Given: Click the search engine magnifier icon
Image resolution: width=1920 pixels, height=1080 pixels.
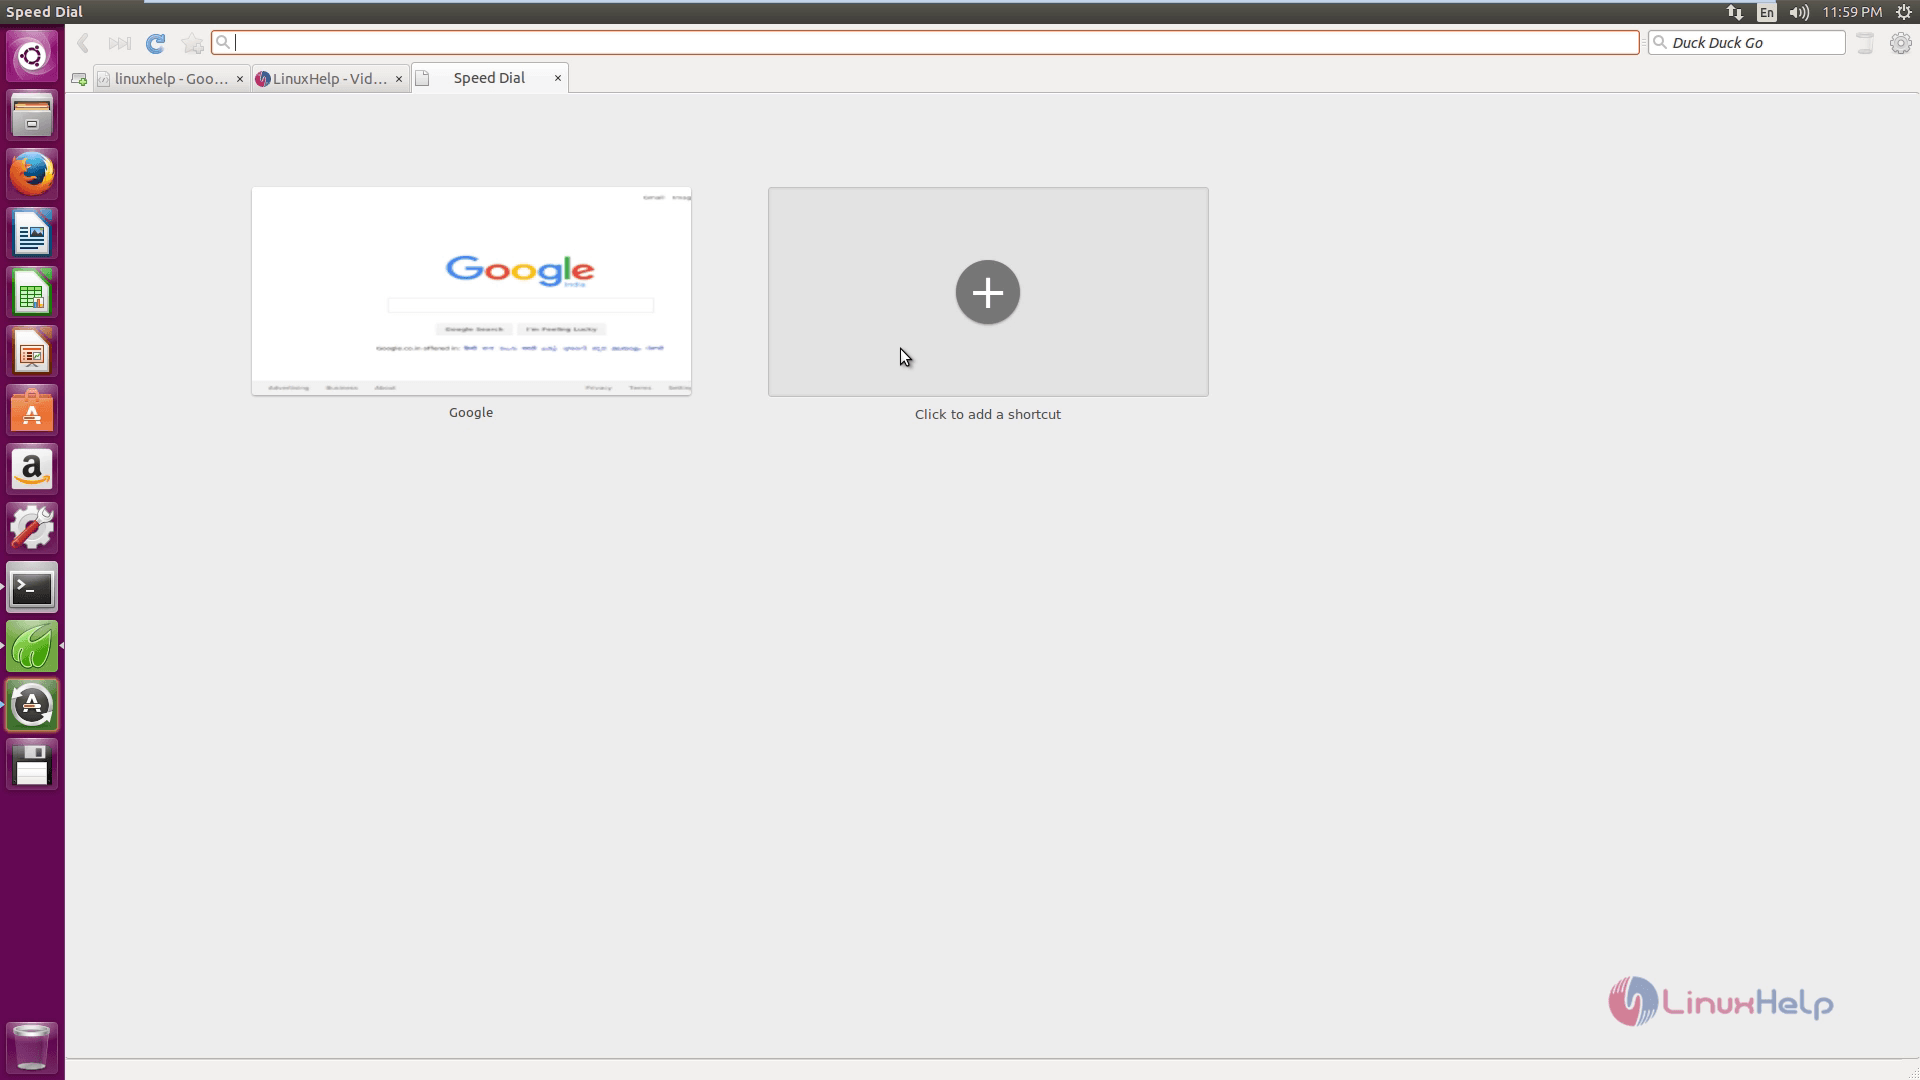Looking at the screenshot, I should click(1661, 42).
